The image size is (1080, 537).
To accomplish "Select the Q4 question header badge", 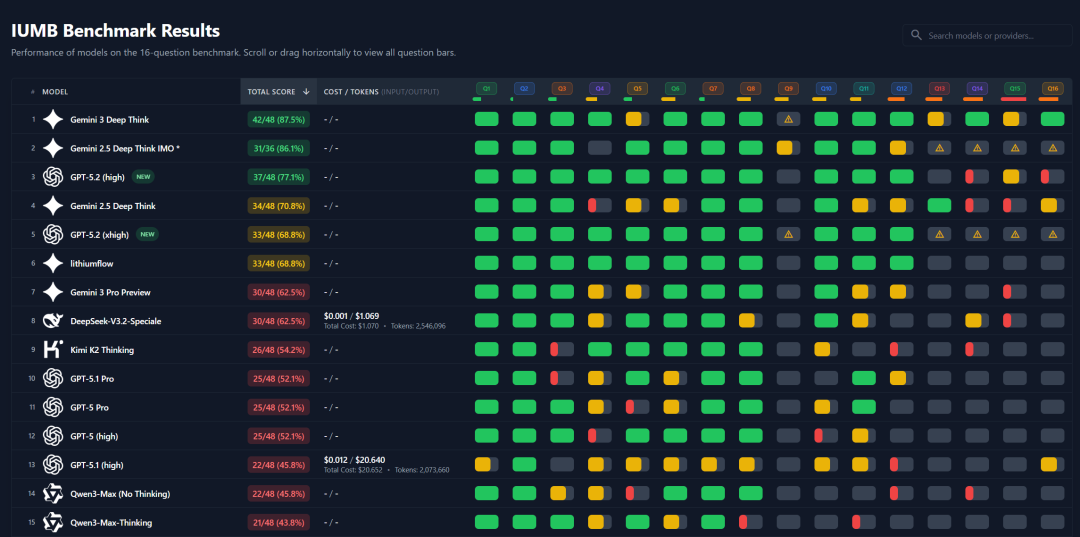I will pos(600,89).
